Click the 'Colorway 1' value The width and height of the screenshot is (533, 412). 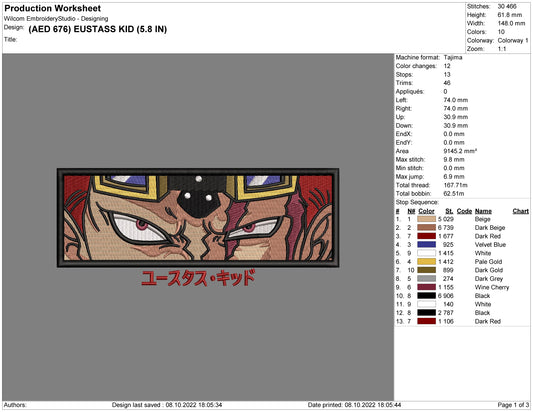513,40
